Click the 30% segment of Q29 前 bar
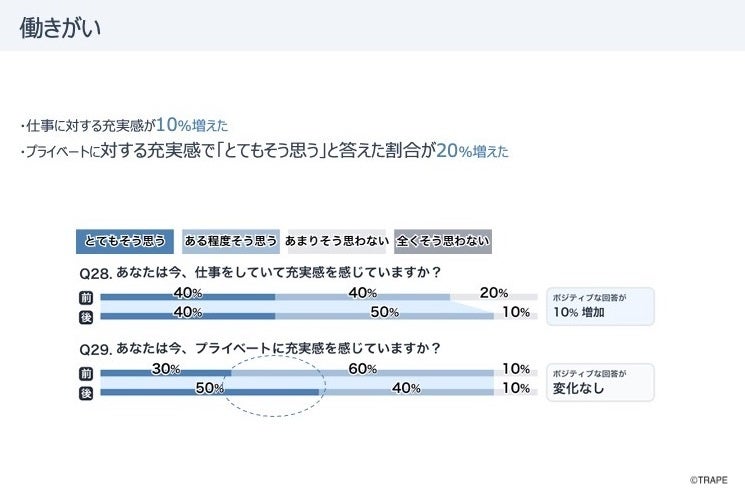The height and width of the screenshot is (500, 745). [165, 371]
